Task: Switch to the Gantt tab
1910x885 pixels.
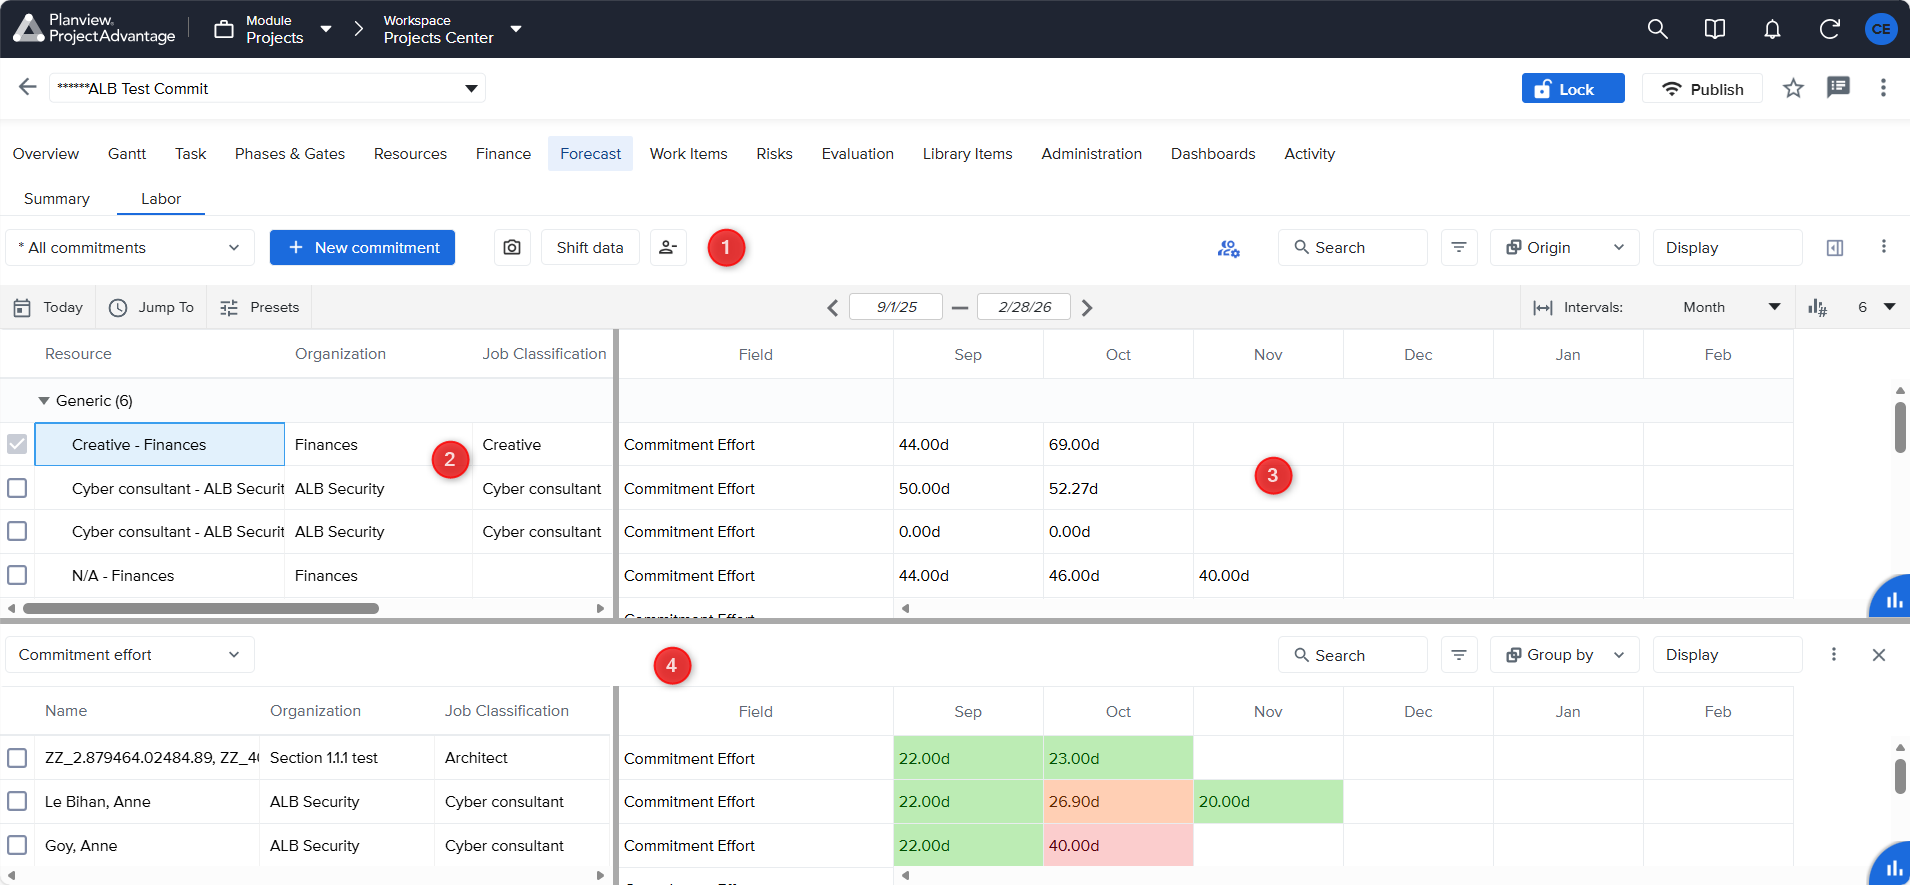Action: [127, 153]
